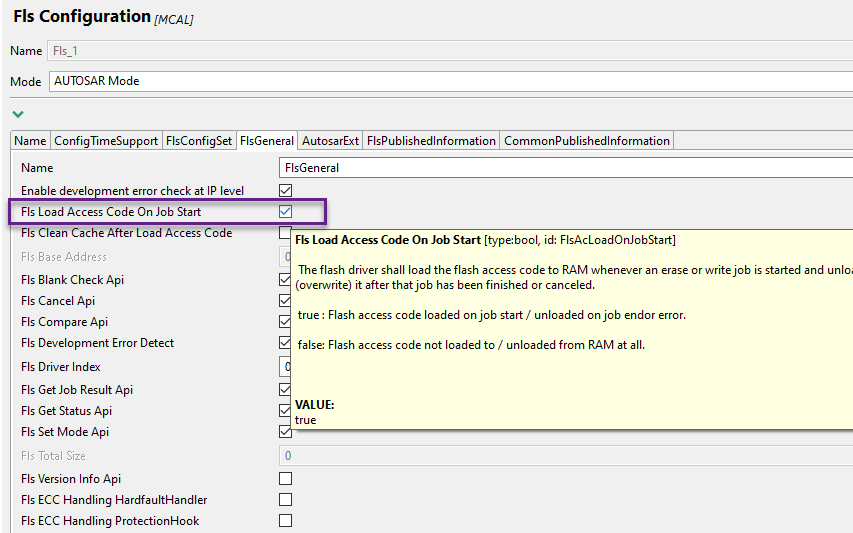Click the Fls Driver Index label

pos(60,367)
